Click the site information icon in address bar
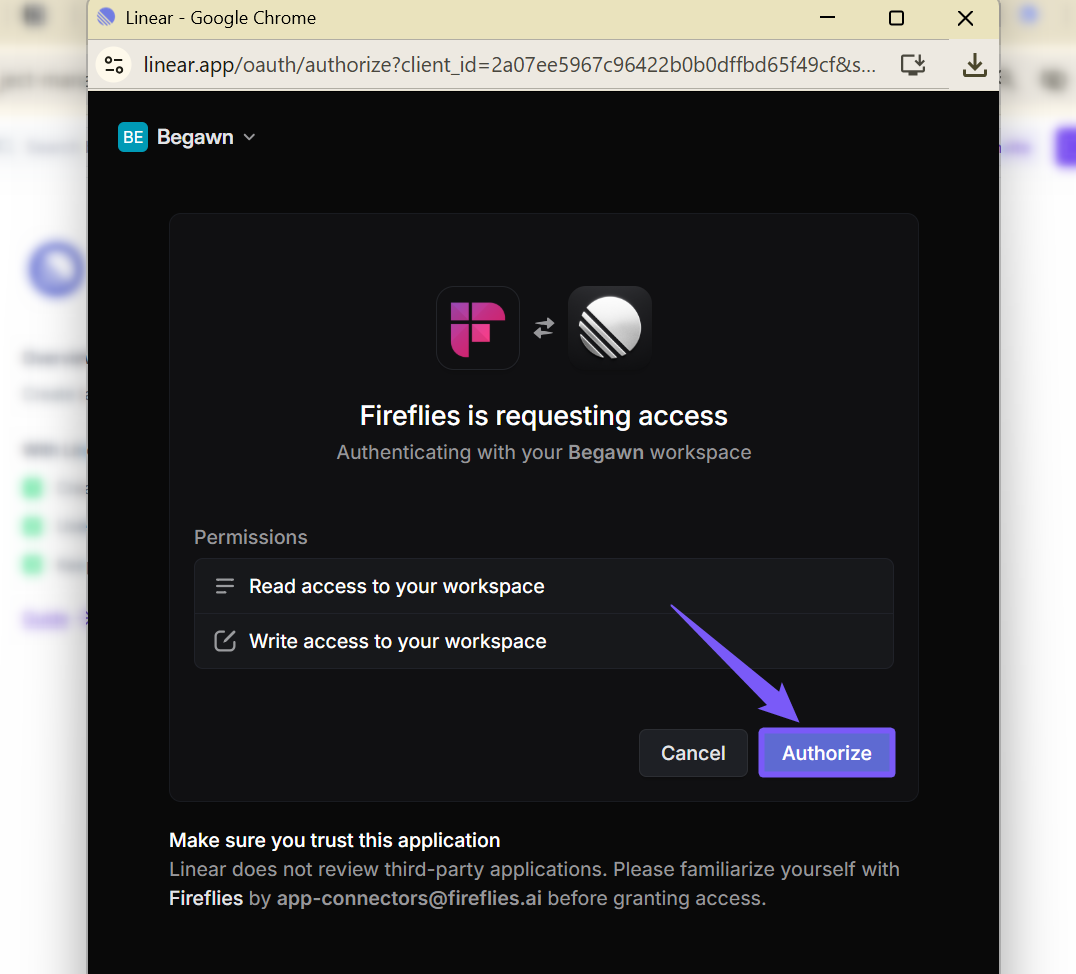The image size is (1076, 974). pyautogui.click(x=114, y=65)
